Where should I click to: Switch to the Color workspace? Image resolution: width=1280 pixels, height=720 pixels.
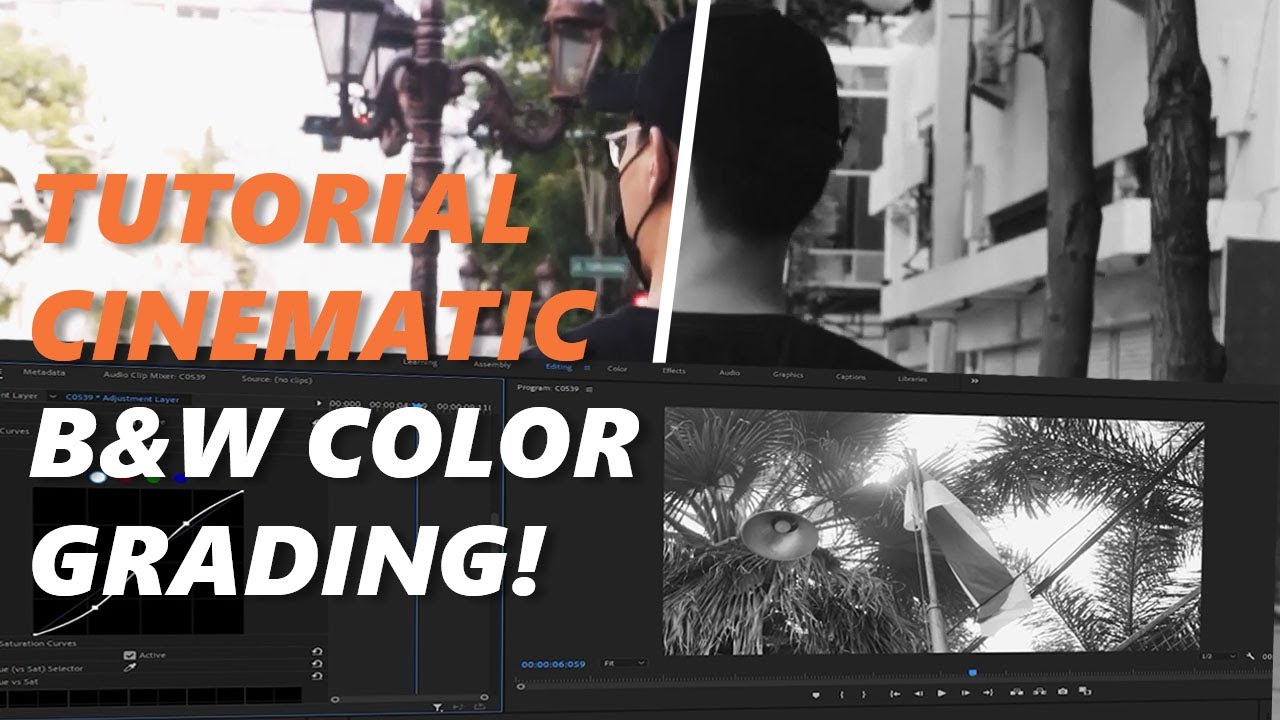[617, 370]
